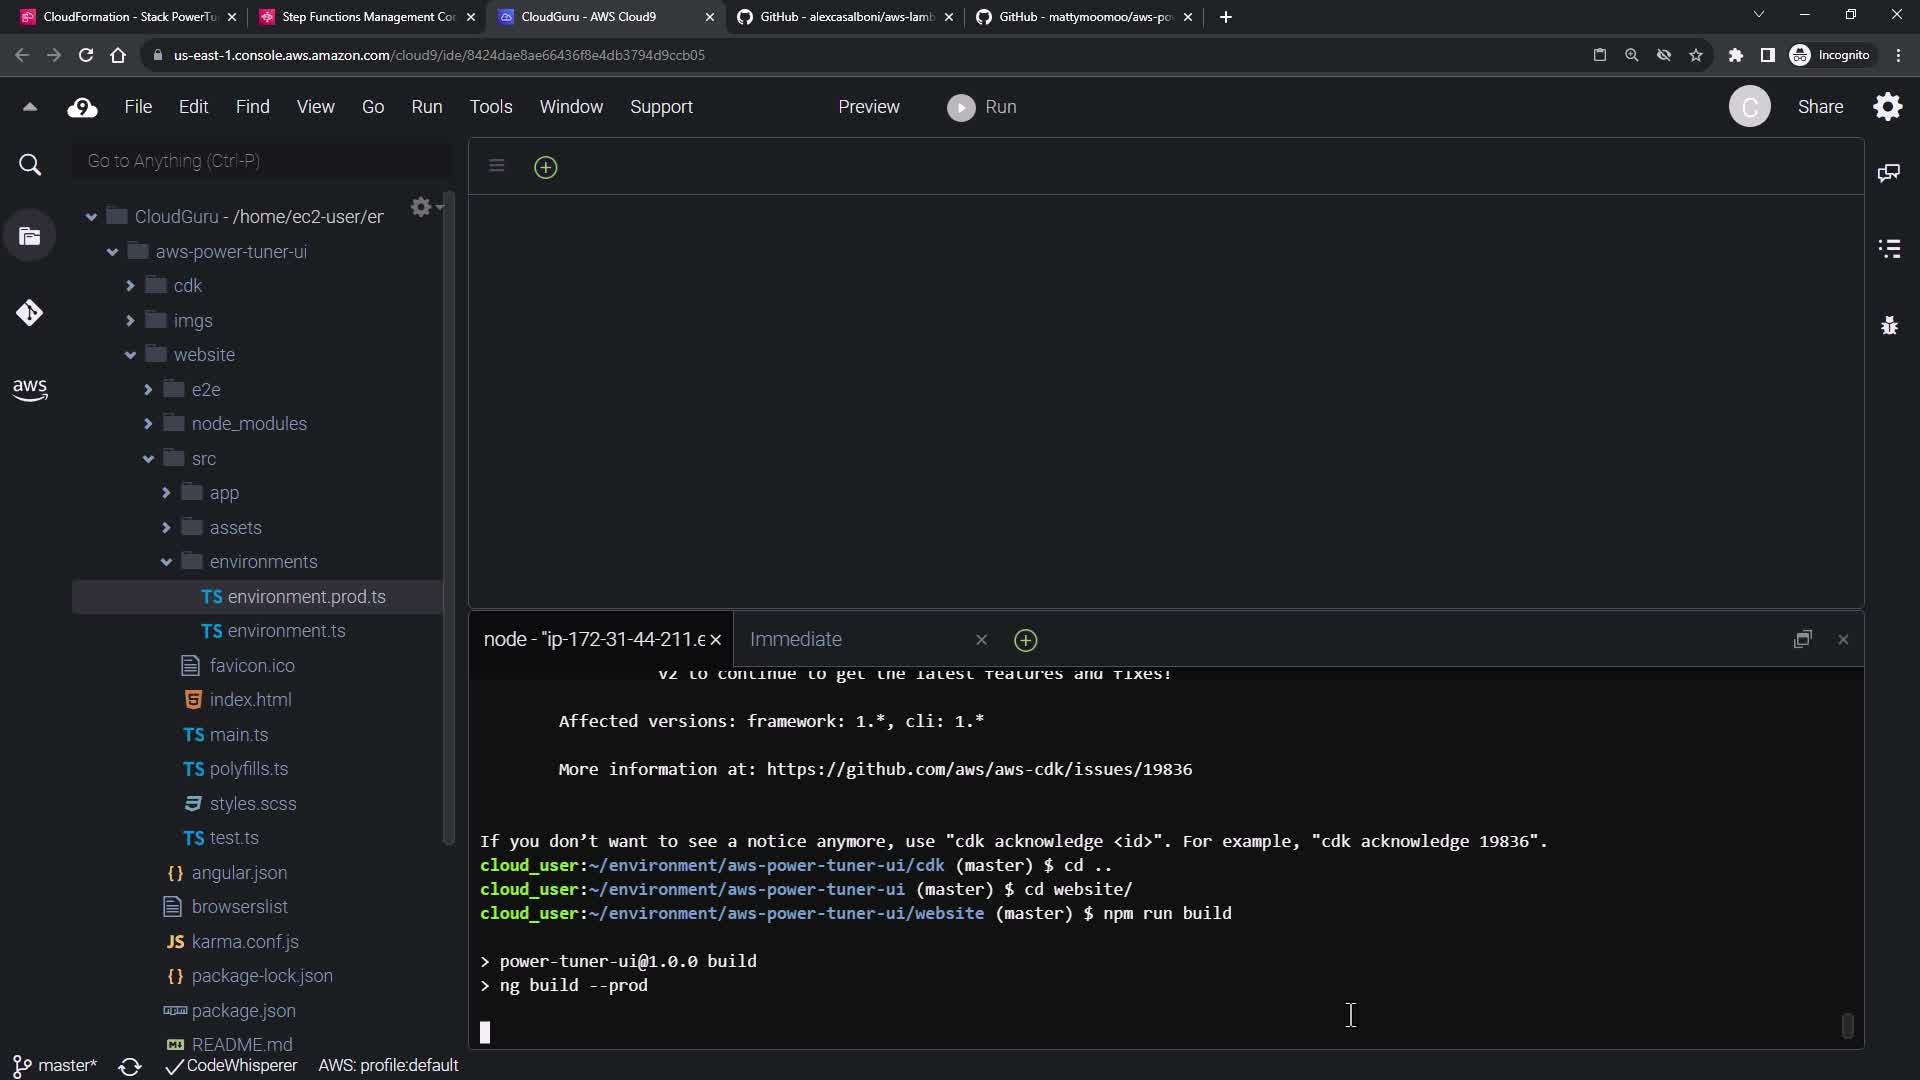Viewport: 1920px width, 1080px height.
Task: Open the debugger bug icon panel
Action: click(x=1889, y=326)
